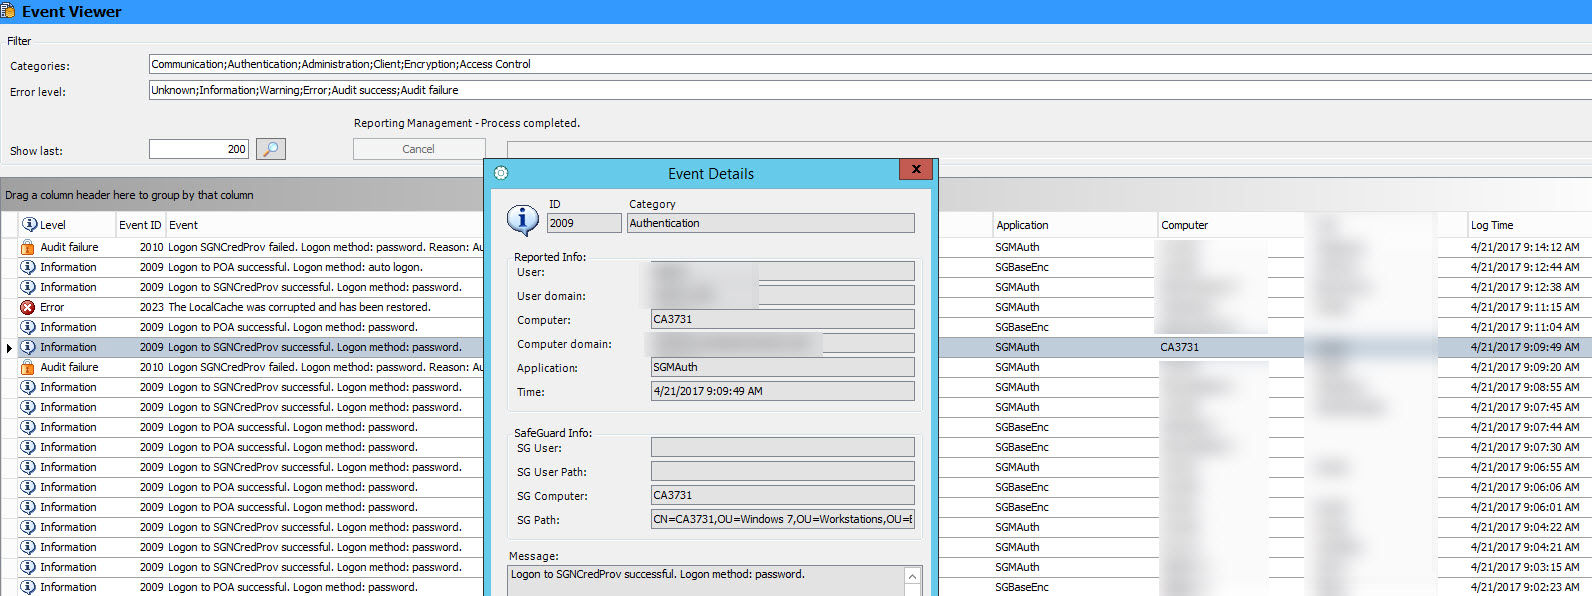The width and height of the screenshot is (1592, 596).
Task: Sort by the Computer column header
Action: click(1231, 225)
